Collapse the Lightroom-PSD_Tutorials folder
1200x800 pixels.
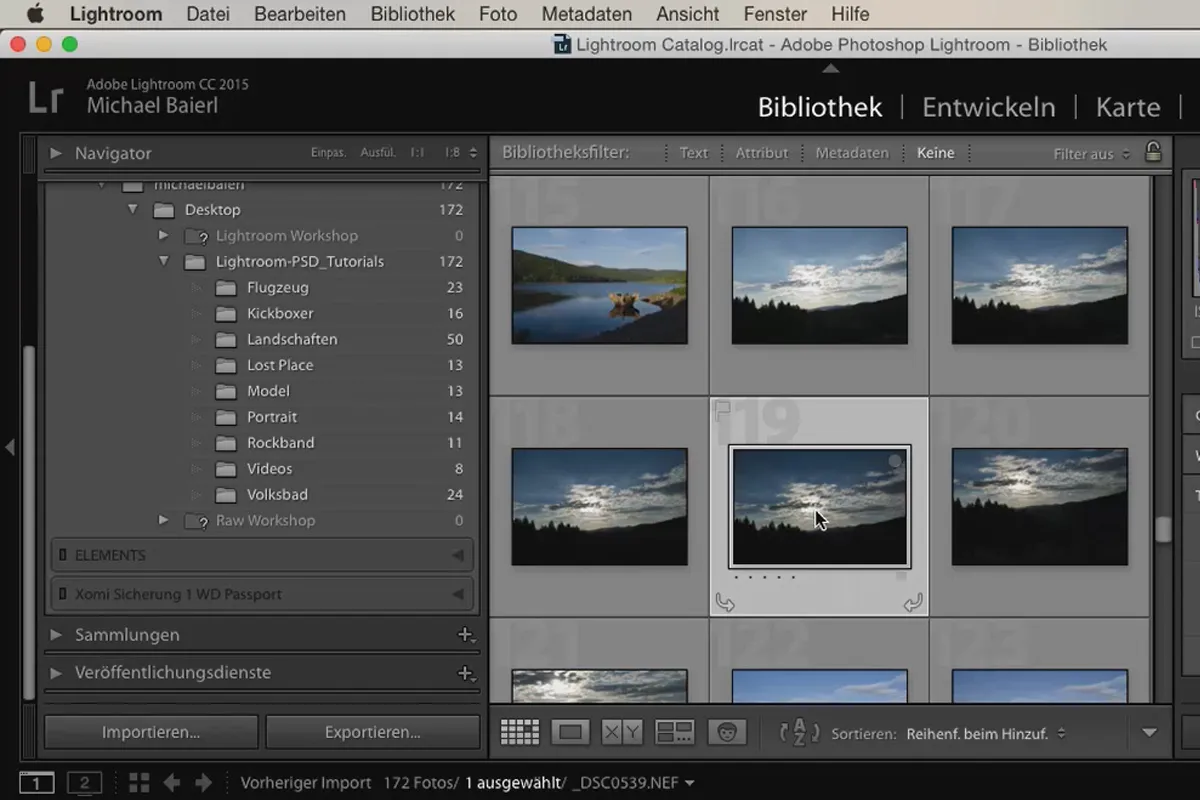(163, 262)
